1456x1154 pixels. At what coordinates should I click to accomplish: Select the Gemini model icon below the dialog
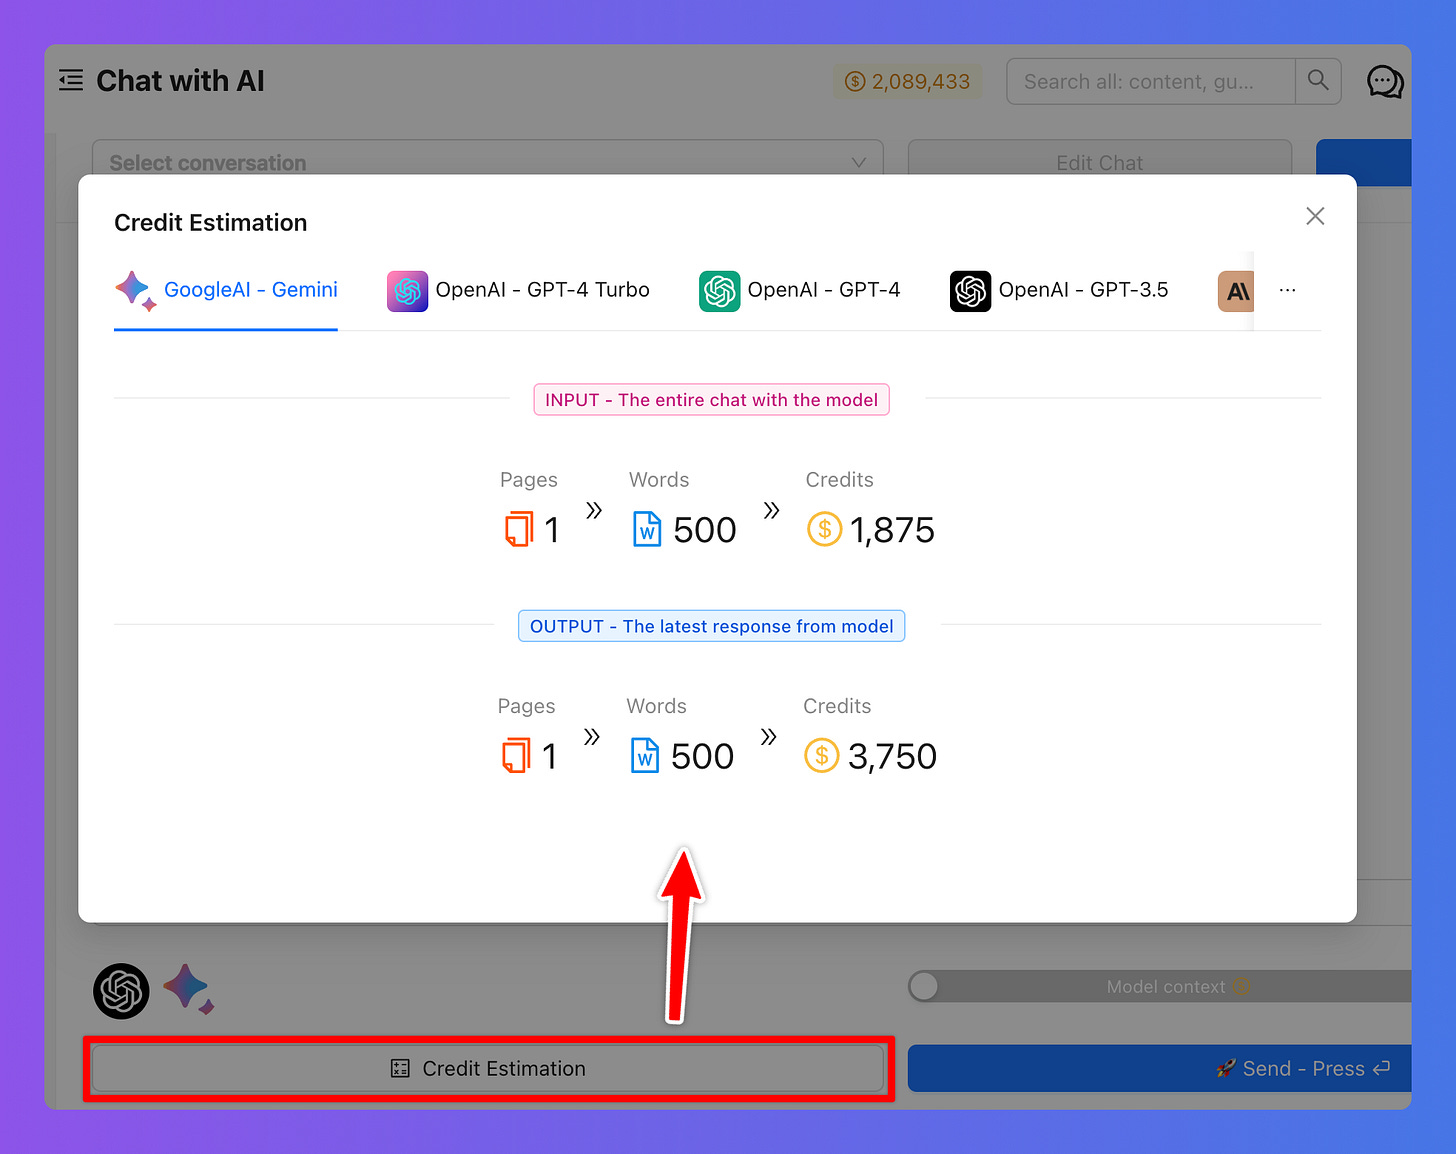[x=189, y=989]
